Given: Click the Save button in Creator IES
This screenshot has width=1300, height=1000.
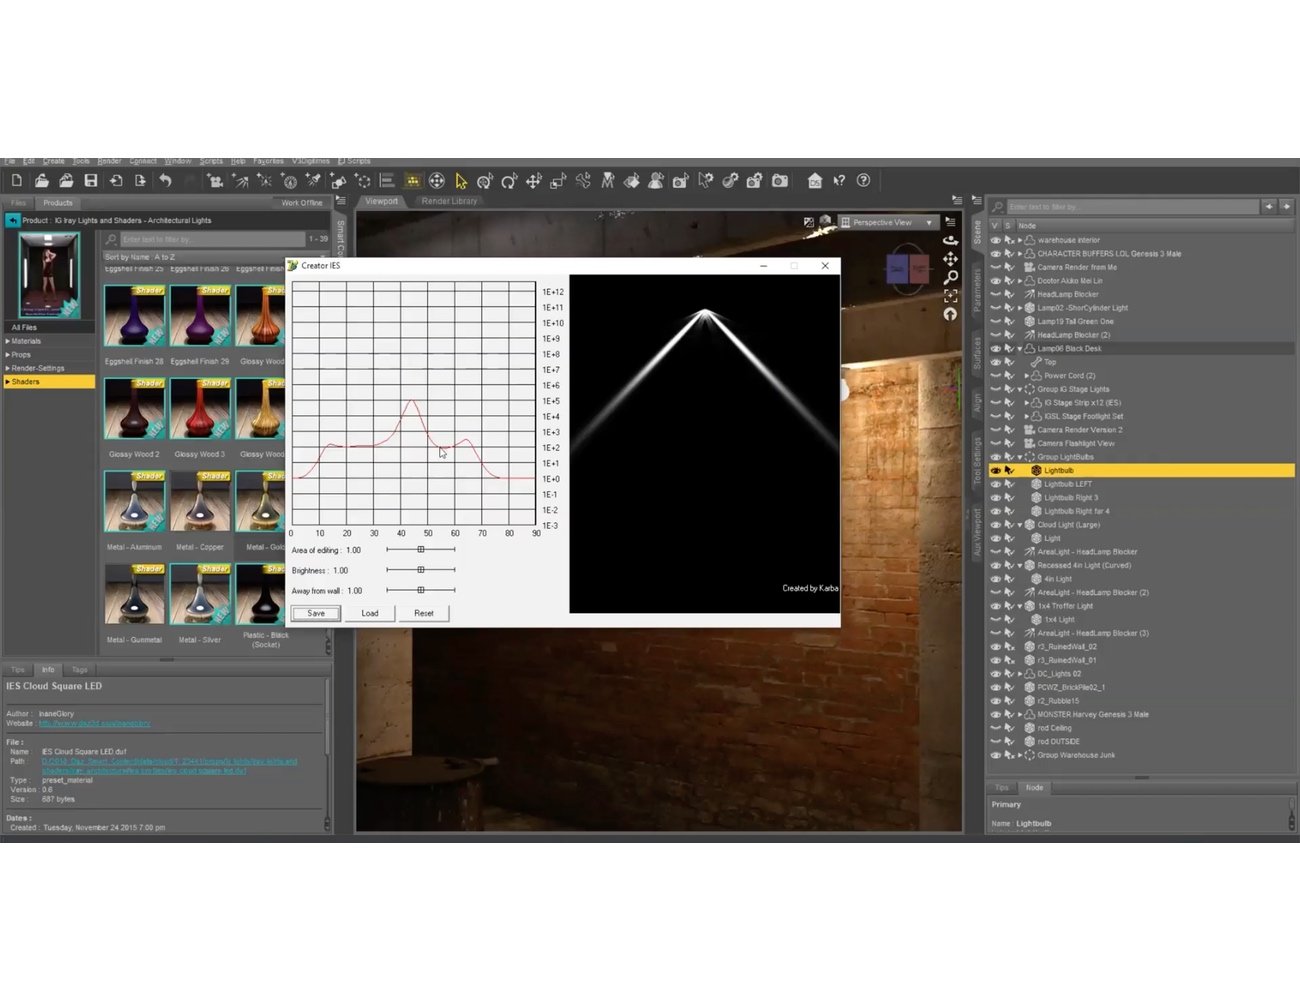Looking at the screenshot, I should [x=316, y=613].
